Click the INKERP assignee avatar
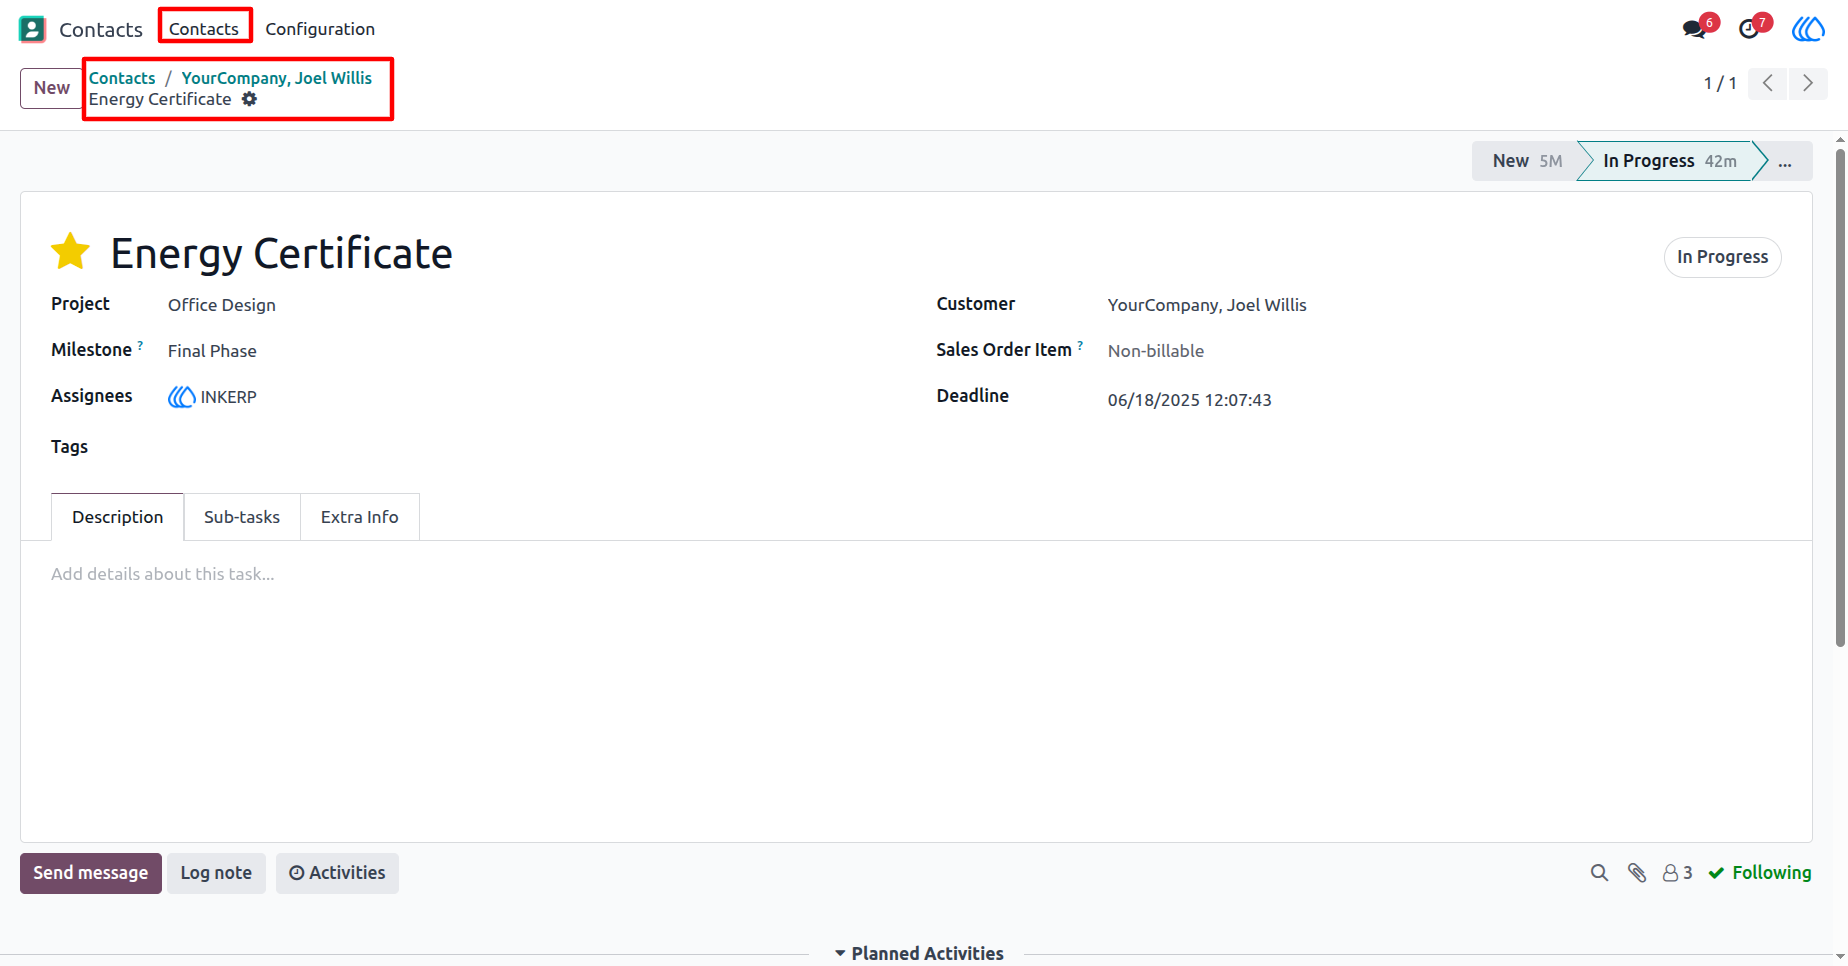The width and height of the screenshot is (1848, 966). click(x=181, y=397)
